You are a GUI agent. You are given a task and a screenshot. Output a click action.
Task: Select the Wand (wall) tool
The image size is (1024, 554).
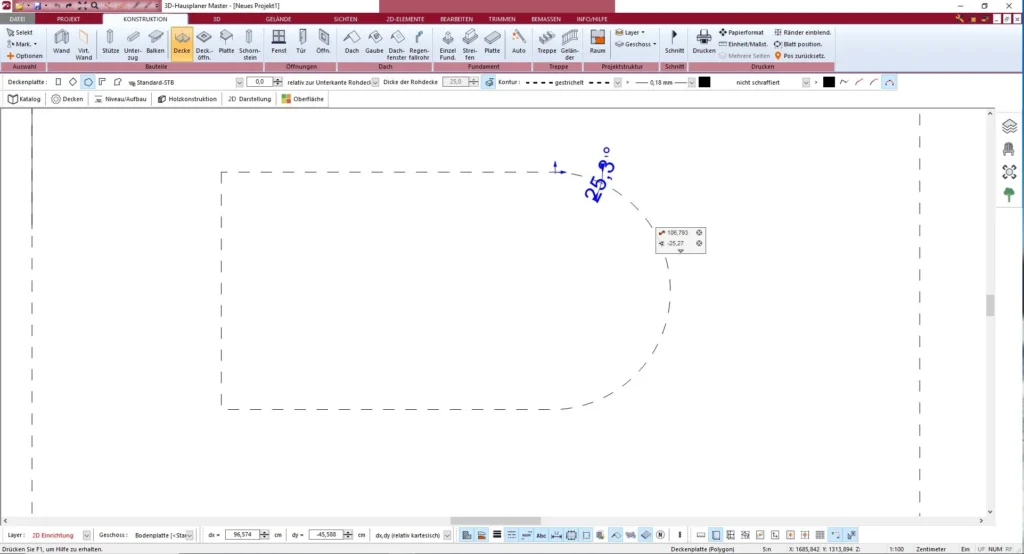[x=61, y=42]
